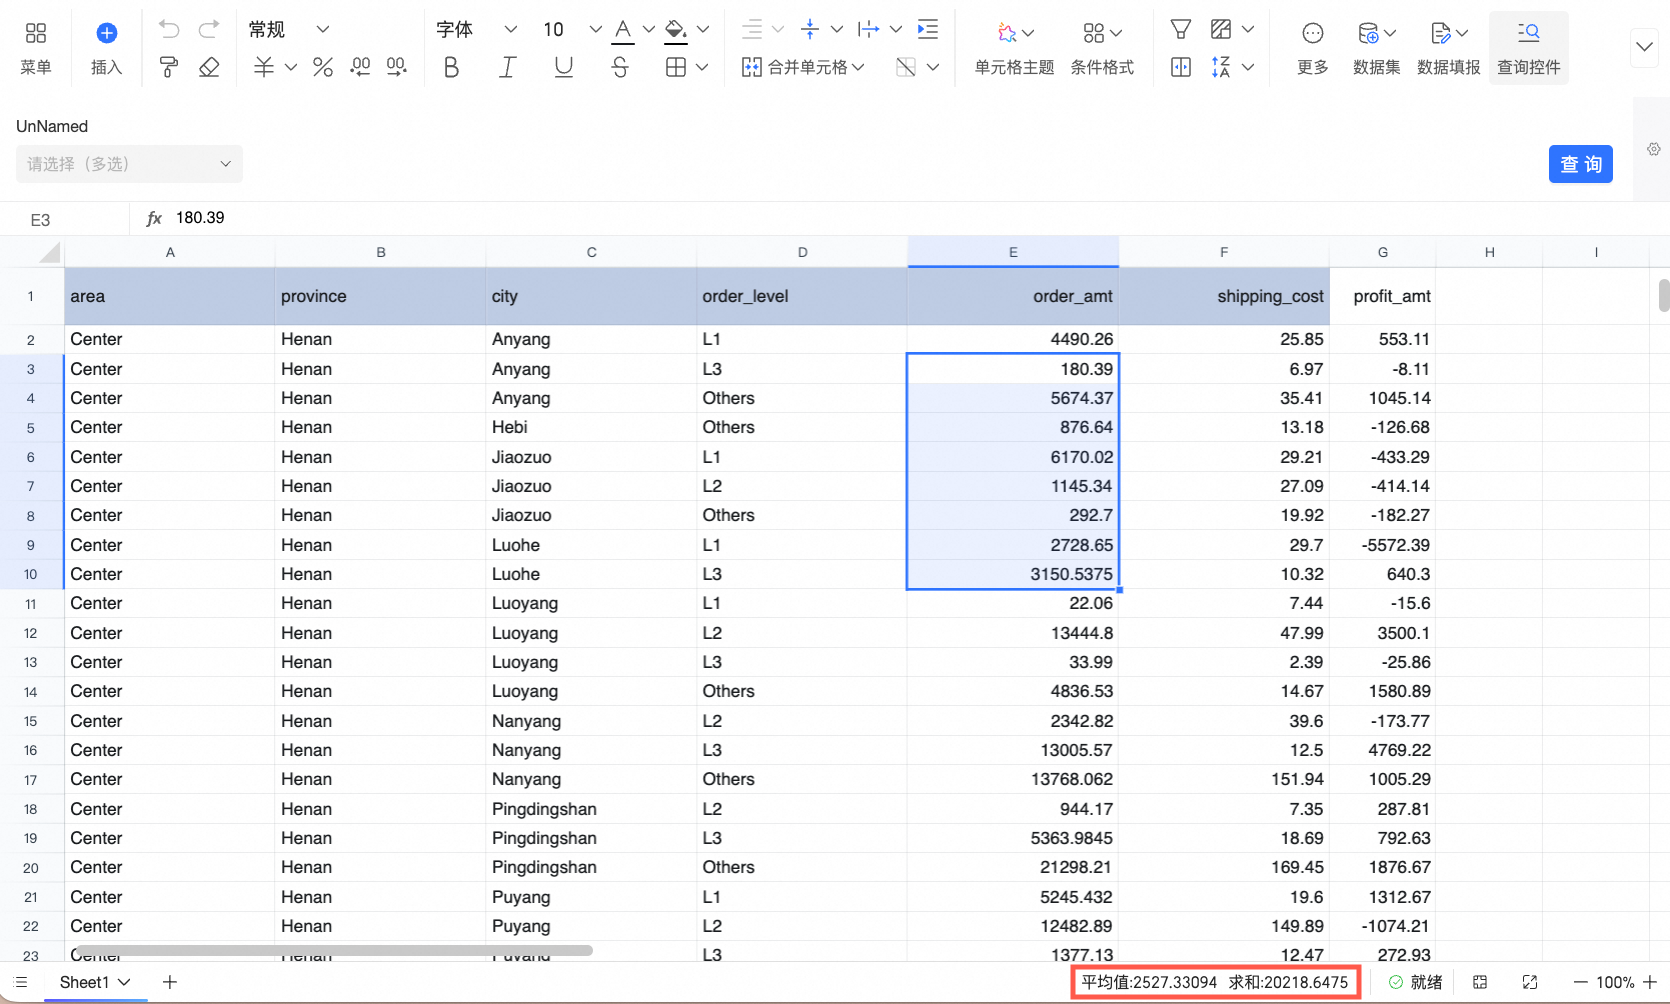Click the blue 查询 button
Screen dimensions: 1670x1004
[1580, 164]
